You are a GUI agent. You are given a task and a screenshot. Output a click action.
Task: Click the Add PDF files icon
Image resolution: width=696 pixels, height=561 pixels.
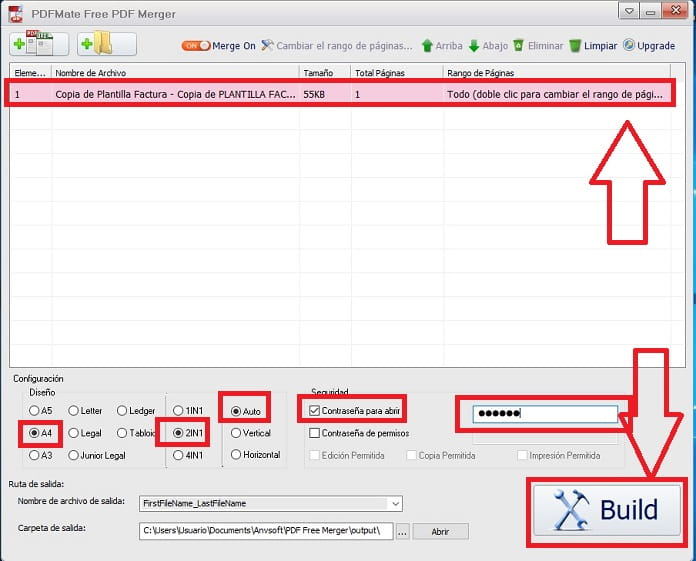click(x=39, y=44)
